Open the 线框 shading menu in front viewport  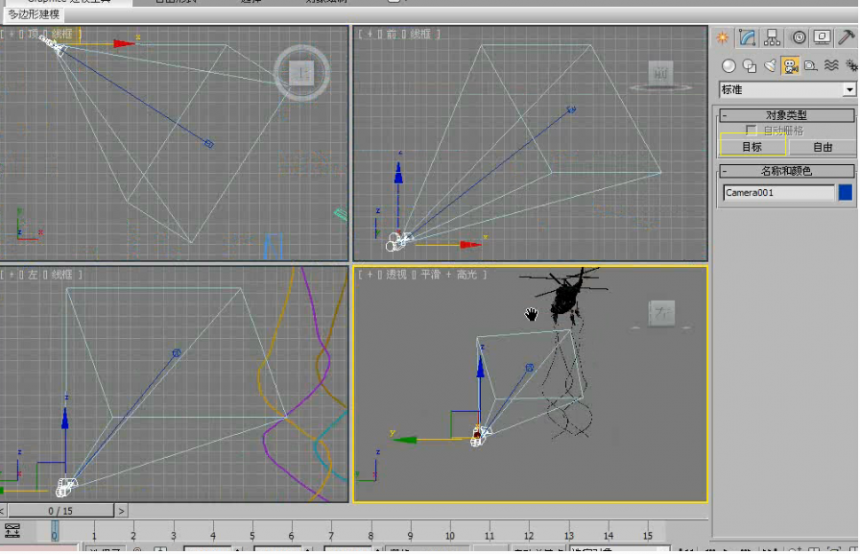420,34
